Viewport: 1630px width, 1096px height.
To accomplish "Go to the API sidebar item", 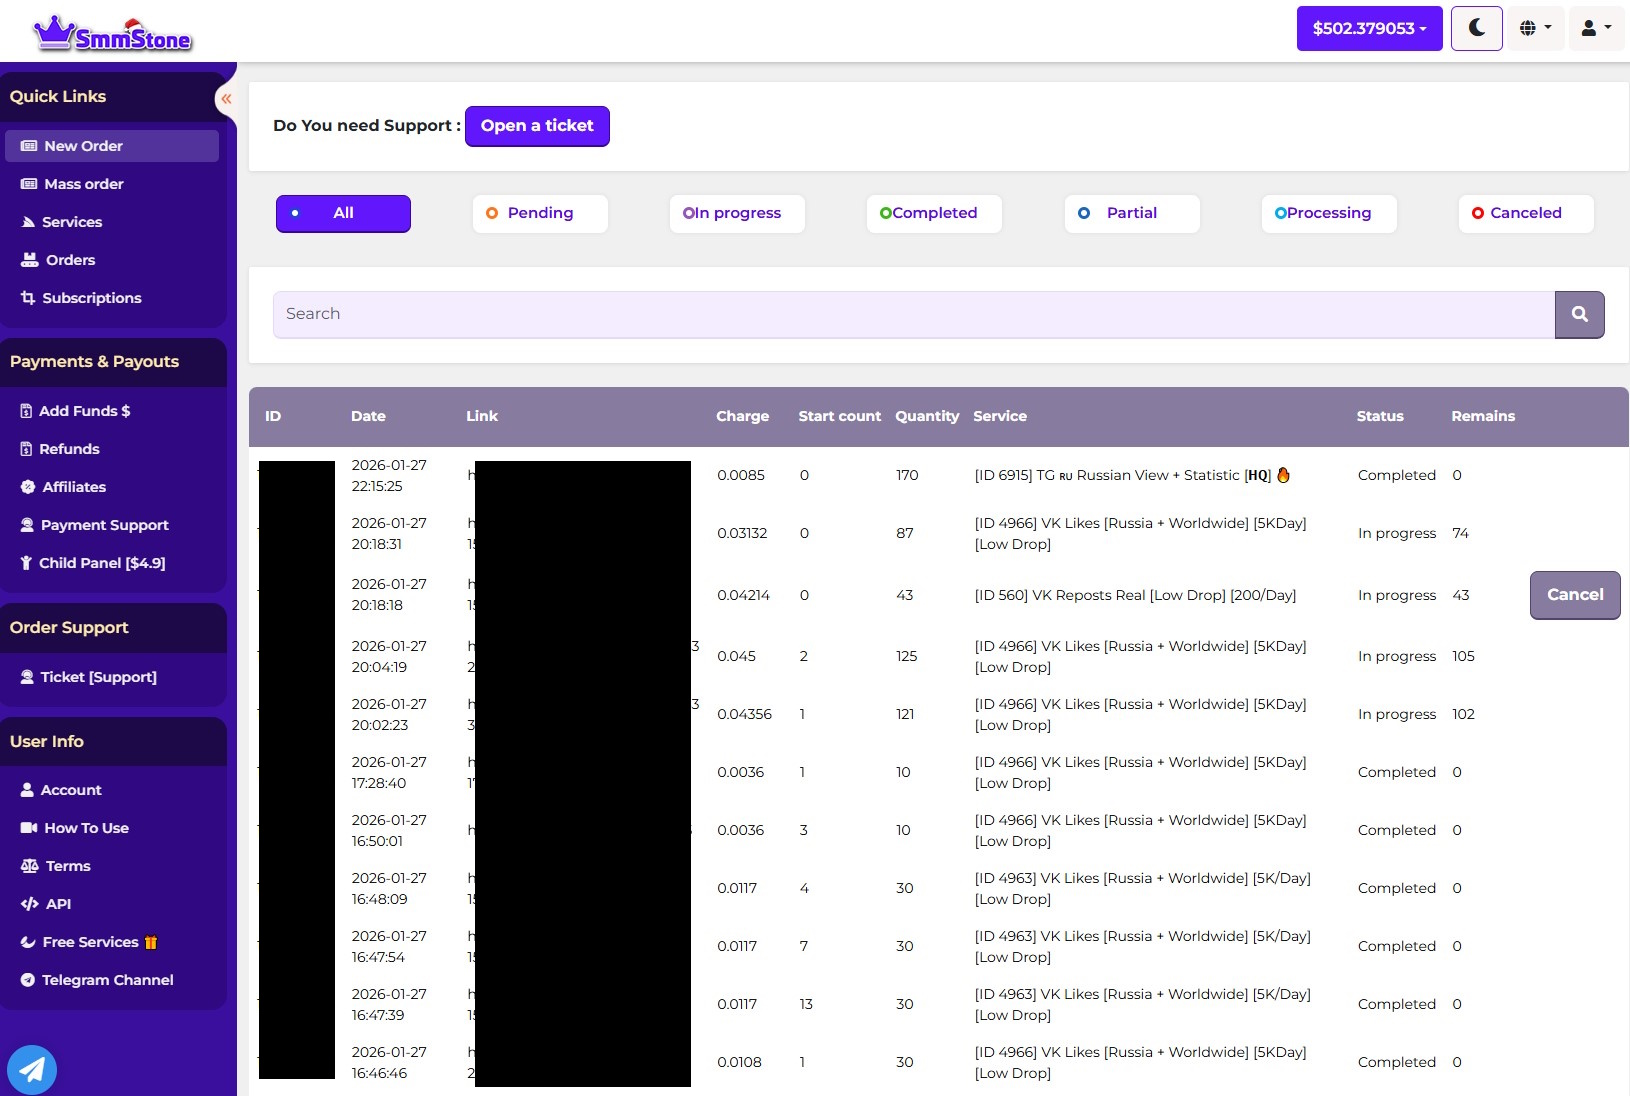I will (x=58, y=904).
